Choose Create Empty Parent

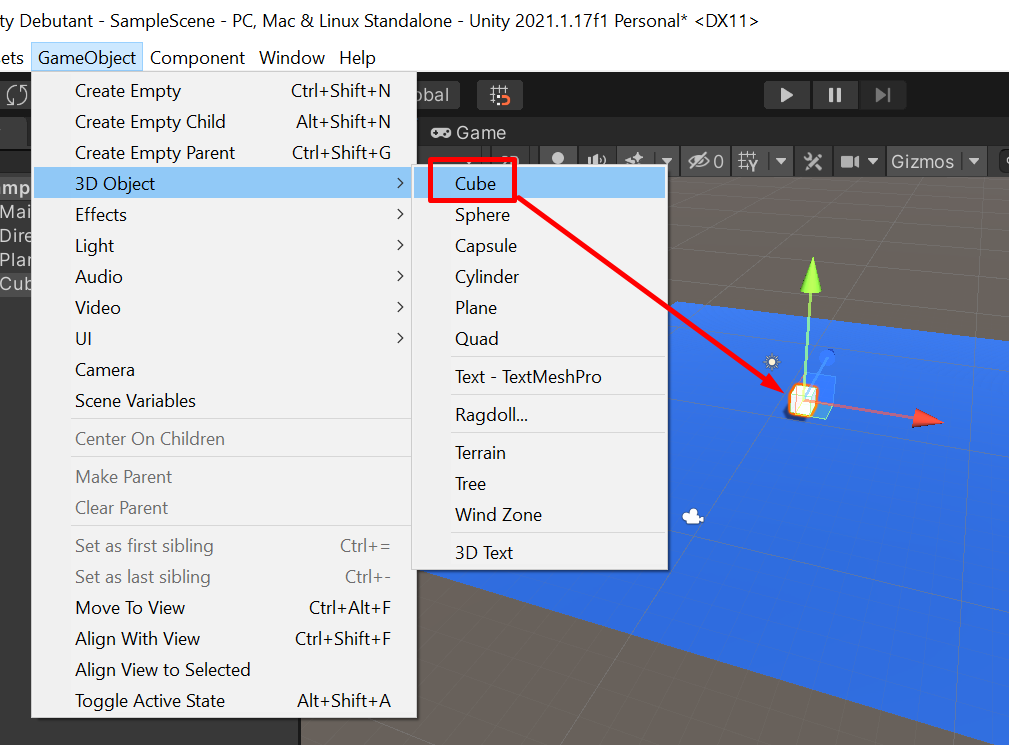(222, 152)
